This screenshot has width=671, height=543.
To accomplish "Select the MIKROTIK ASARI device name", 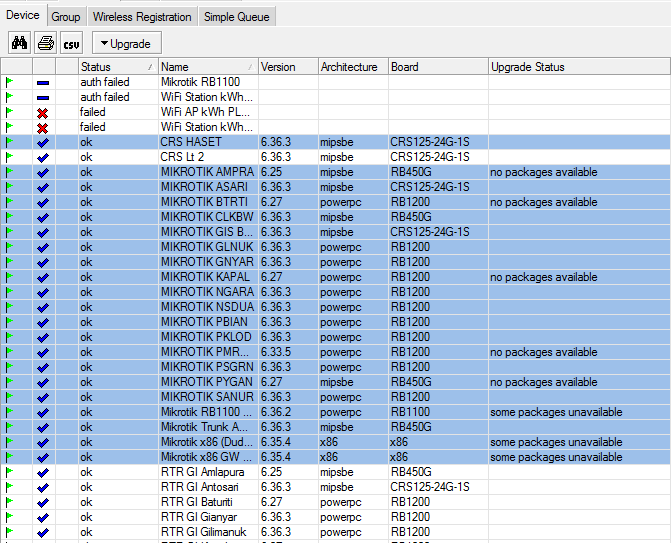I will coord(204,187).
